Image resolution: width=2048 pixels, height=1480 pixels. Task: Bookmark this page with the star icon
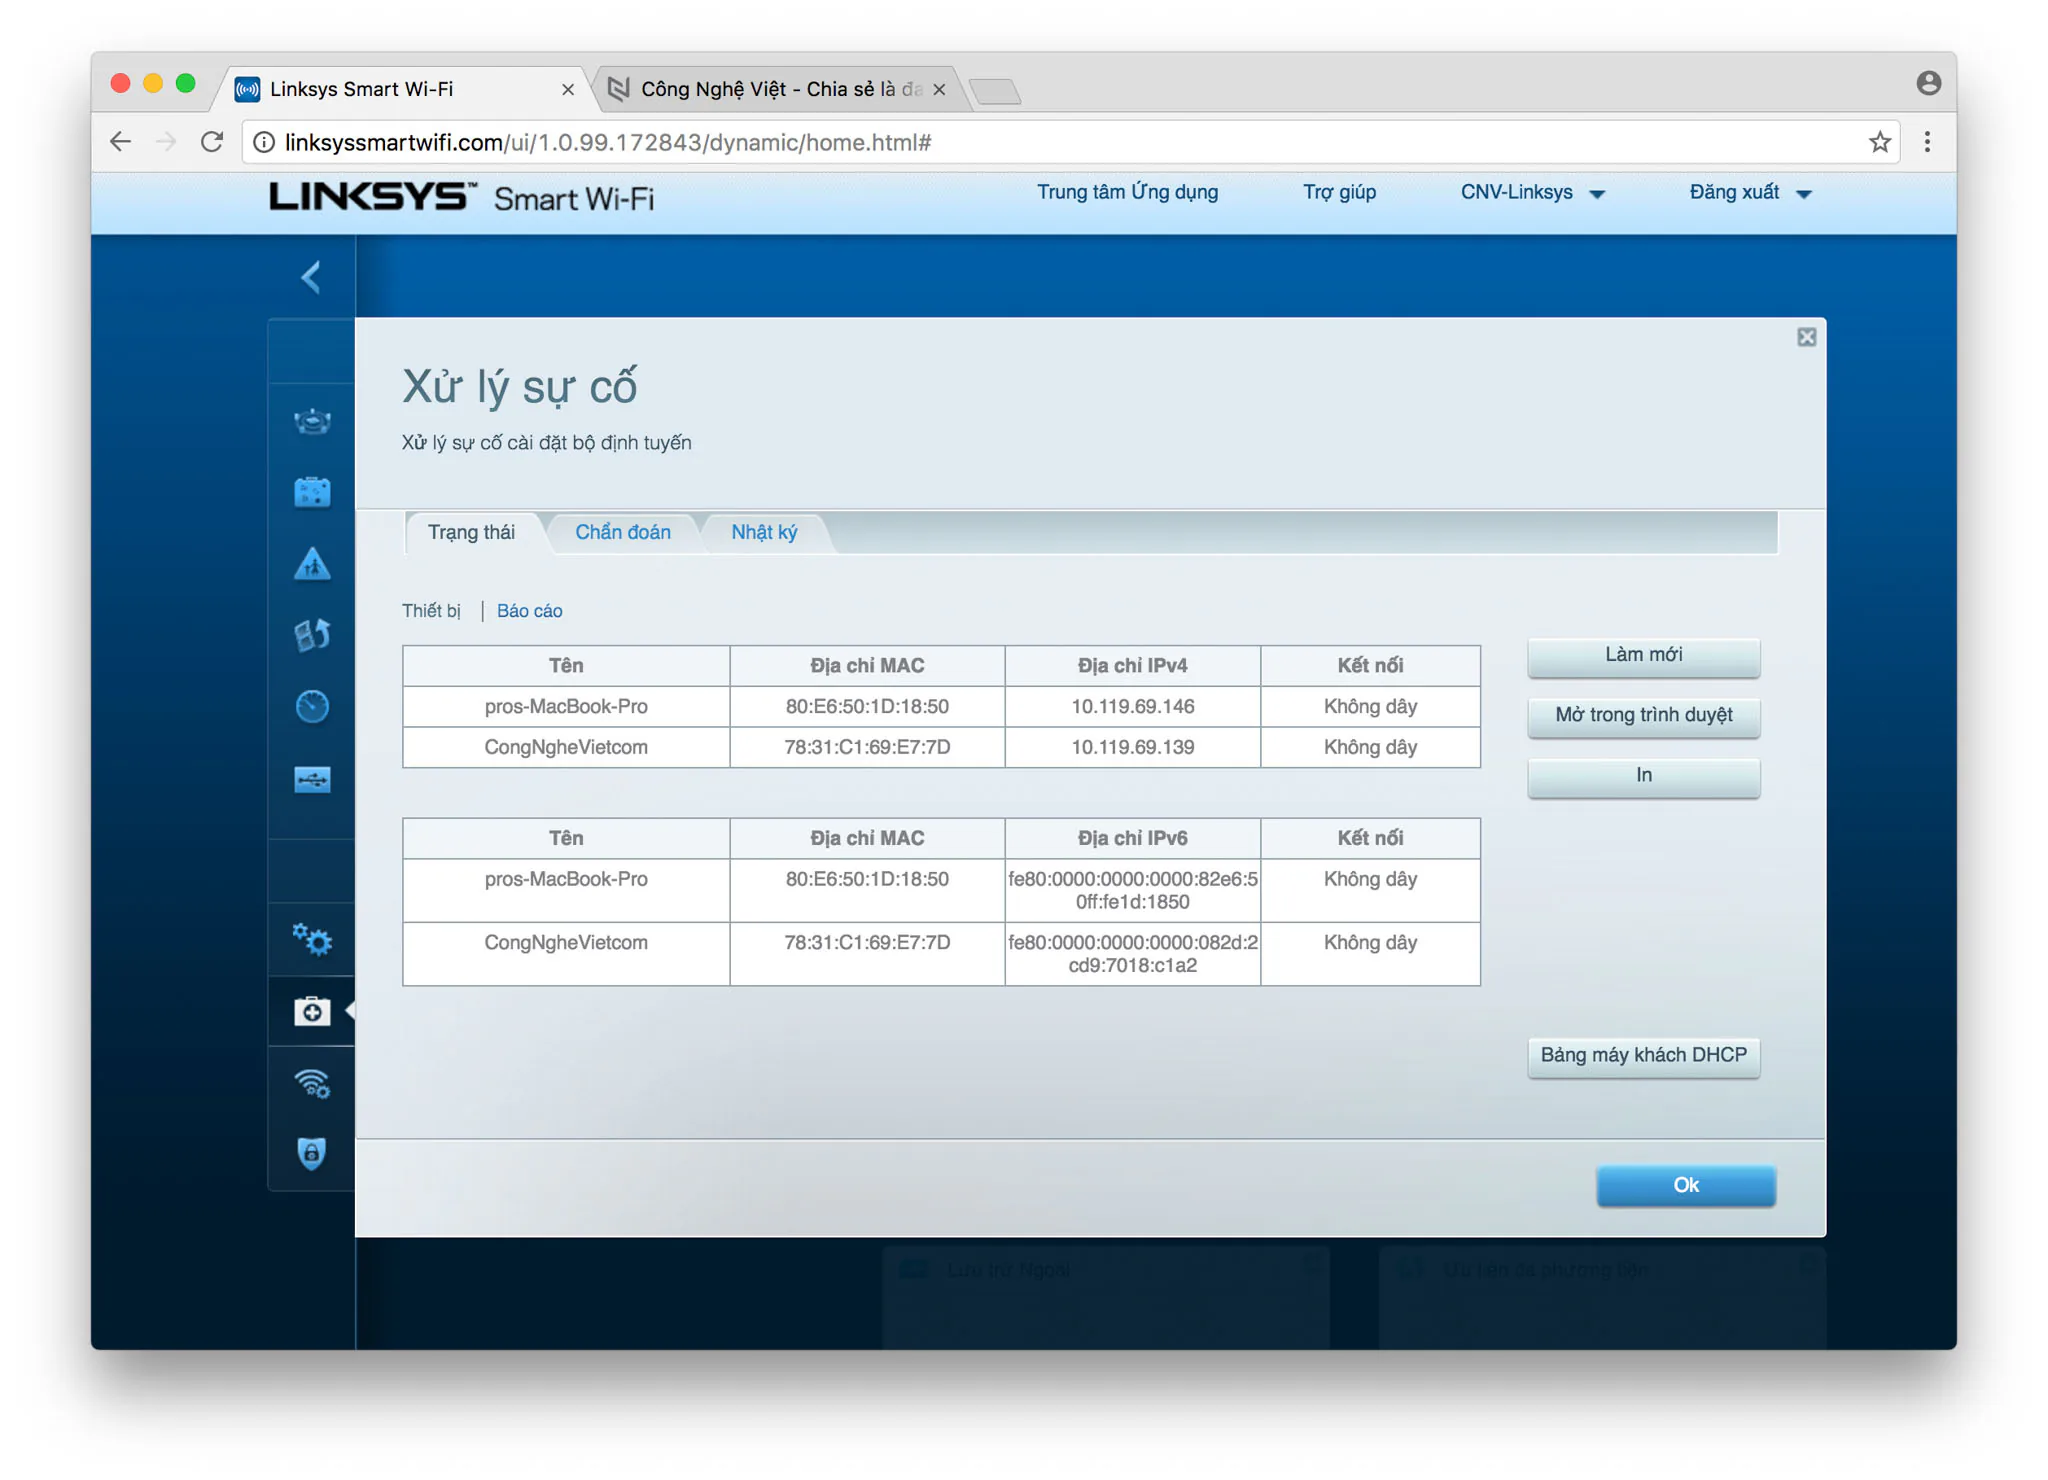point(1879,142)
